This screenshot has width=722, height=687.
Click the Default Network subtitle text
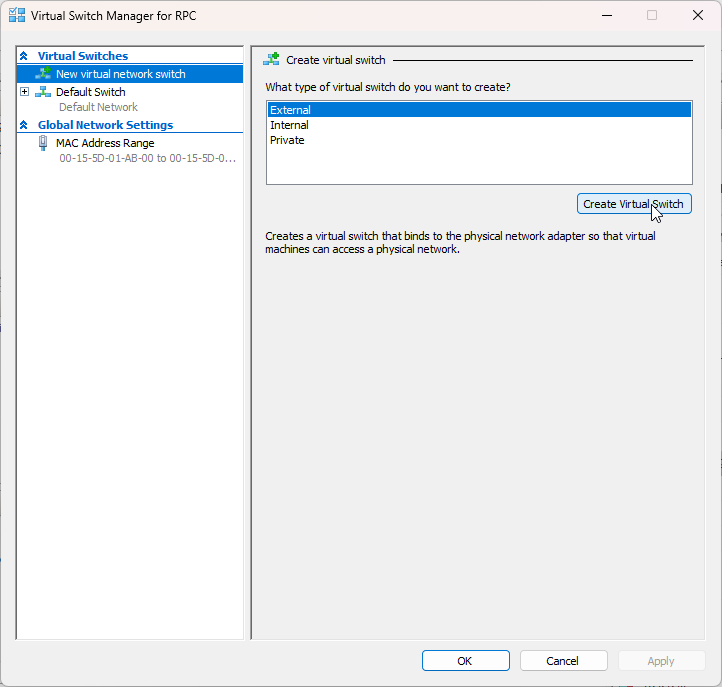(x=99, y=107)
